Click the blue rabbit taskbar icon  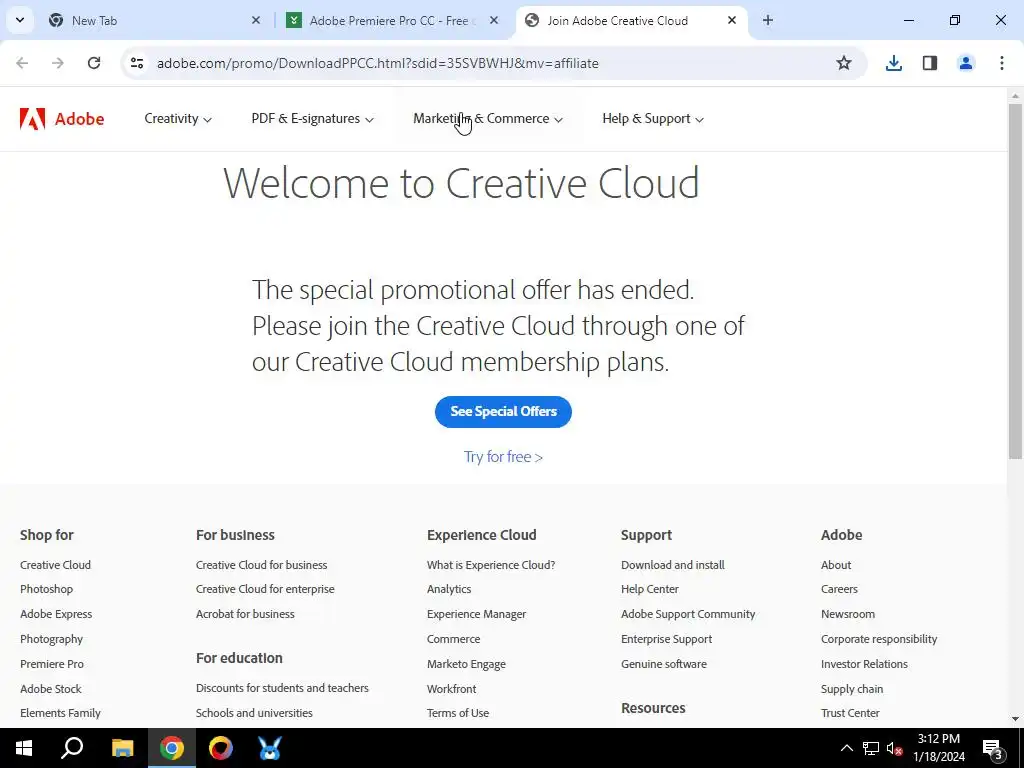(x=270, y=748)
